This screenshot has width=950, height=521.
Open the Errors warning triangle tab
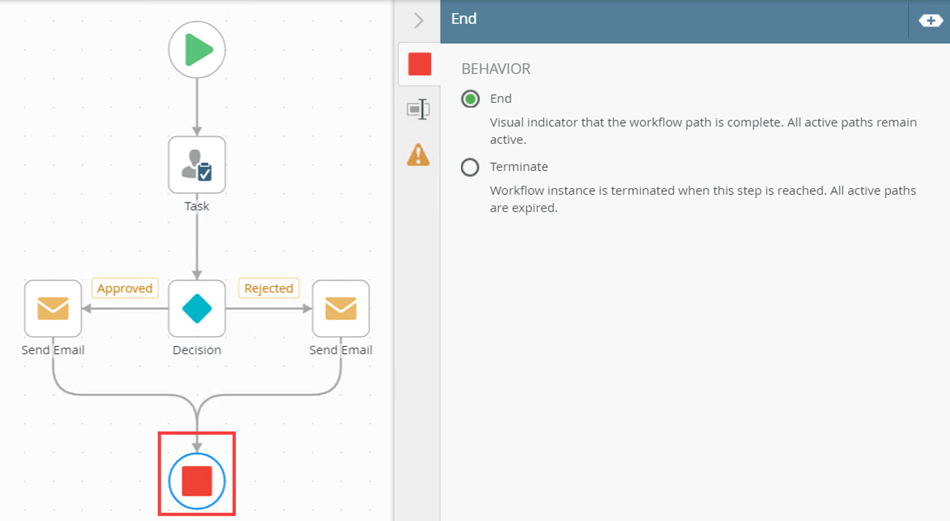[419, 155]
